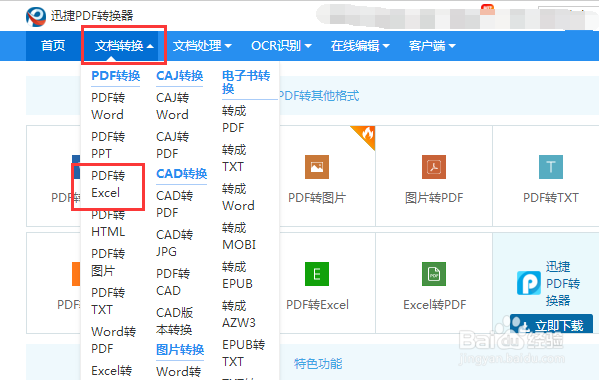599x380 pixels.
Task: Select 转成TXT under 电子书转换
Action: 234,158
